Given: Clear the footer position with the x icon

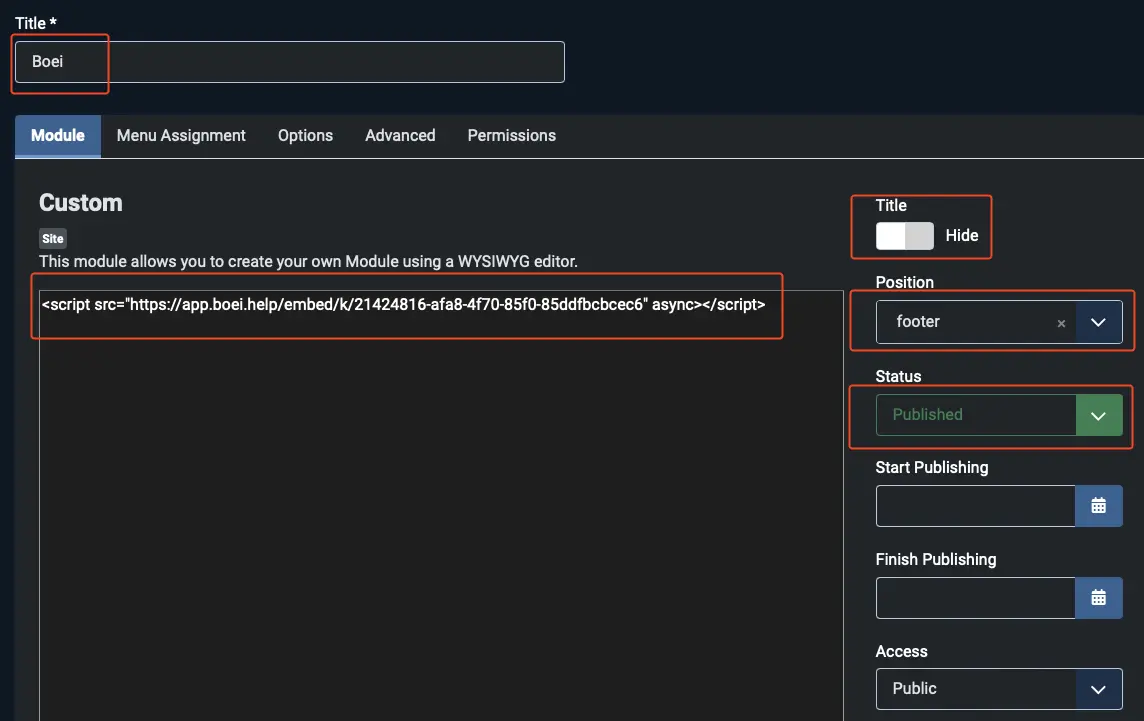Looking at the screenshot, I should [x=1061, y=323].
